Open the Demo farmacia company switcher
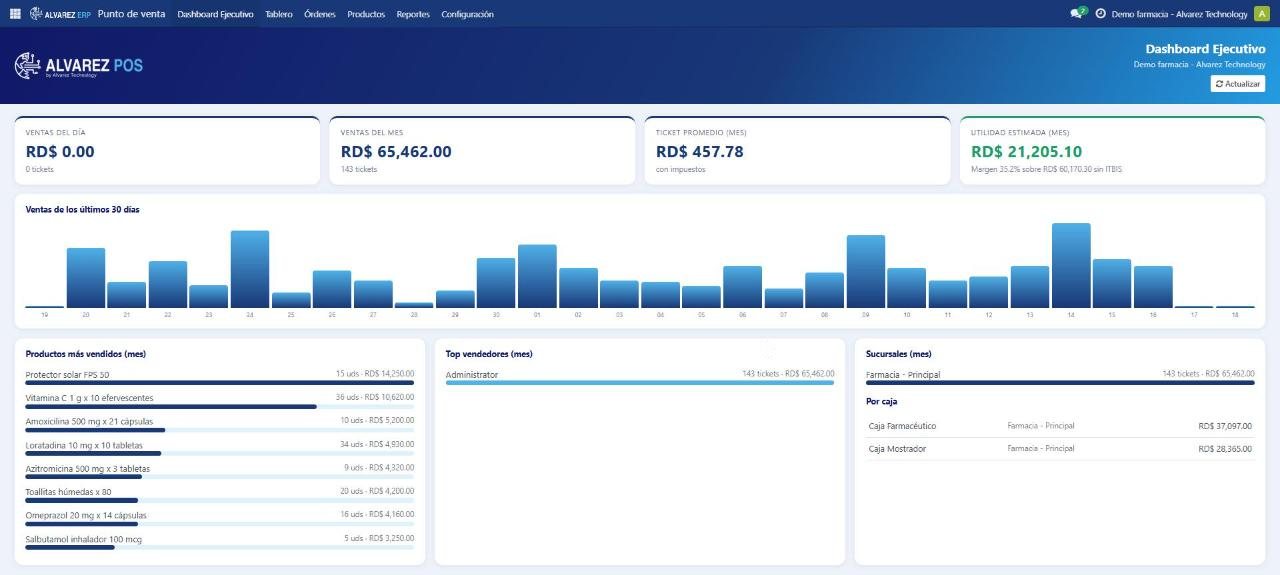This screenshot has height=575, width=1280. (1179, 14)
